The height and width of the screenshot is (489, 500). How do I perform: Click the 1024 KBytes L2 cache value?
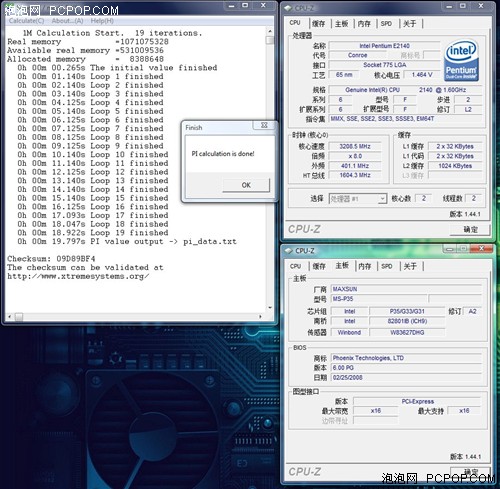tap(455, 166)
